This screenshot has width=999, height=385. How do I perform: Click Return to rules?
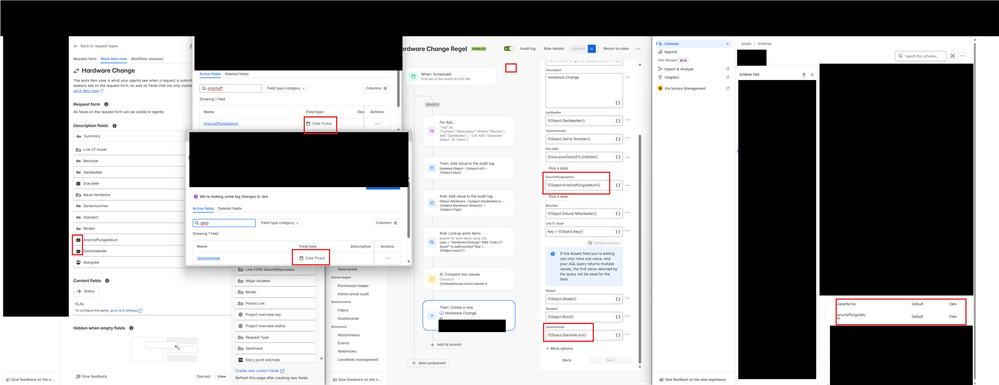pos(616,48)
